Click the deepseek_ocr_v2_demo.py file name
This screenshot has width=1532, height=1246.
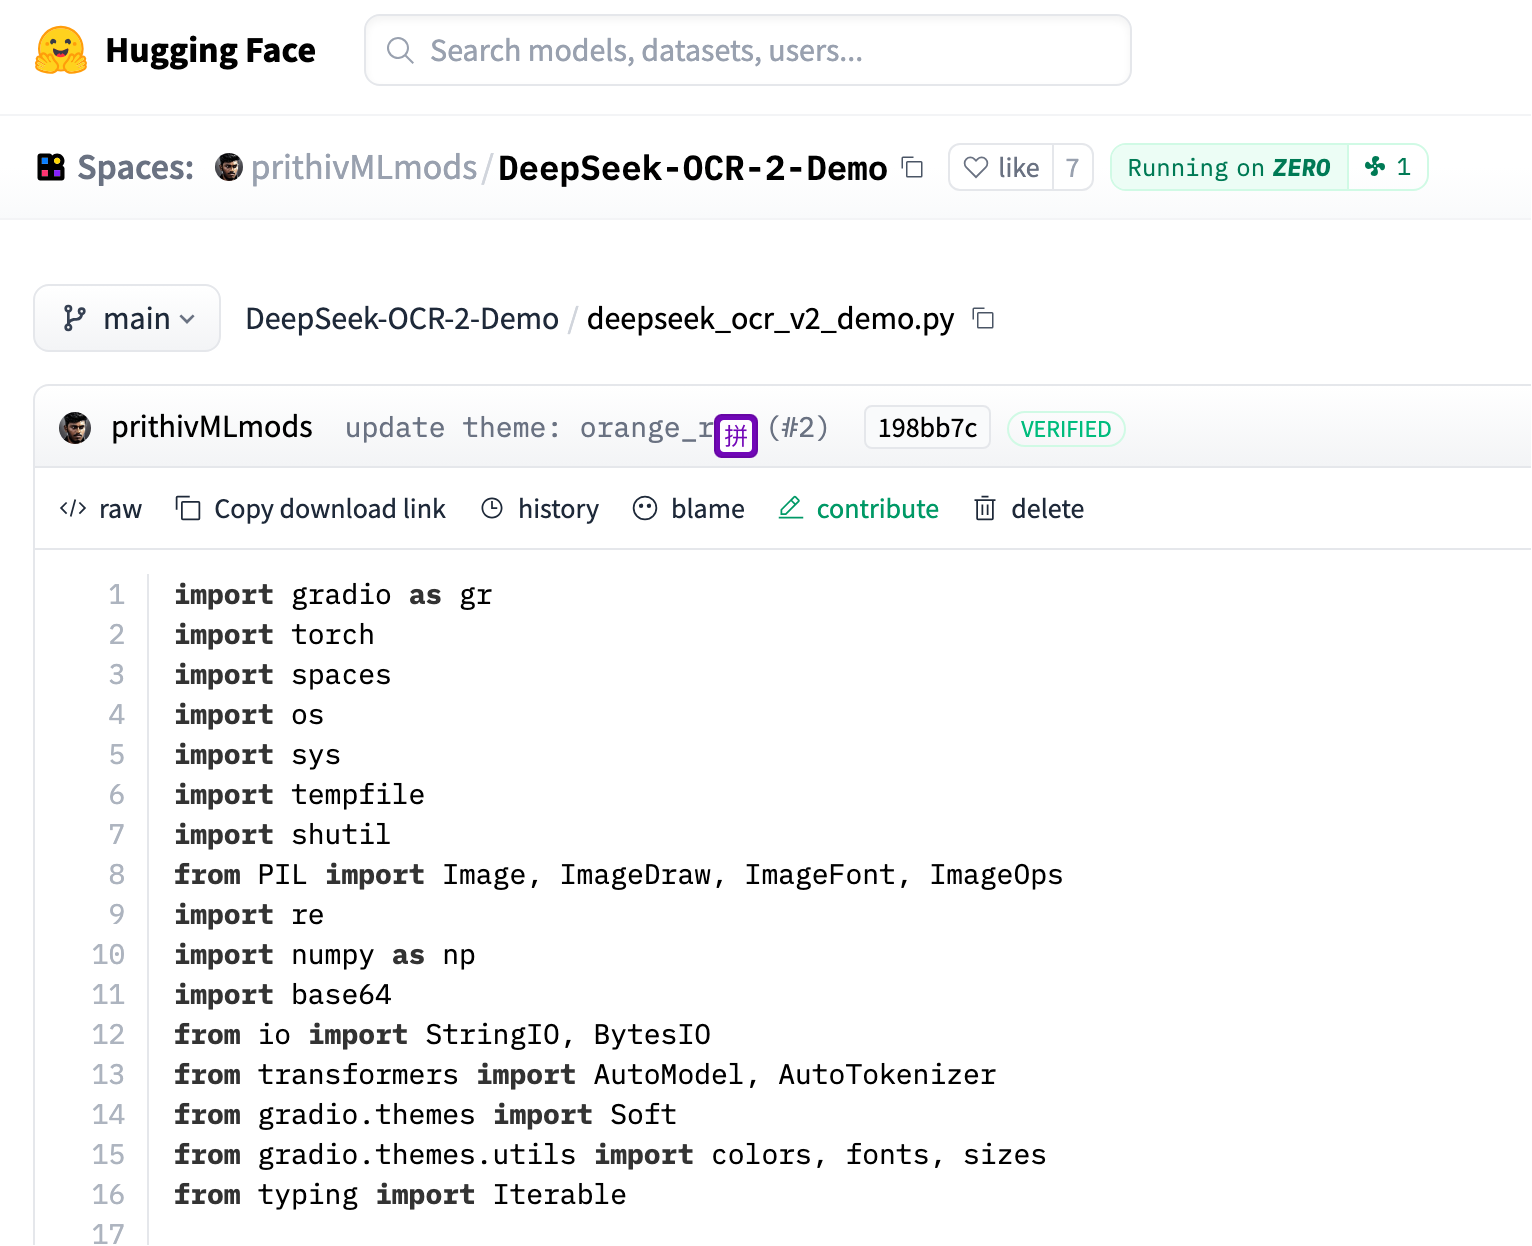(x=770, y=318)
